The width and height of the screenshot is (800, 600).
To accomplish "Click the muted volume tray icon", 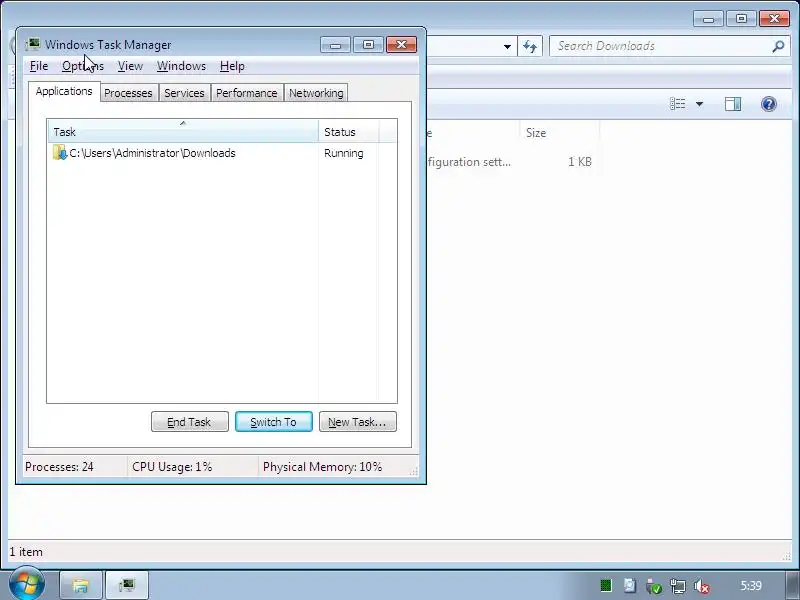I will click(702, 587).
